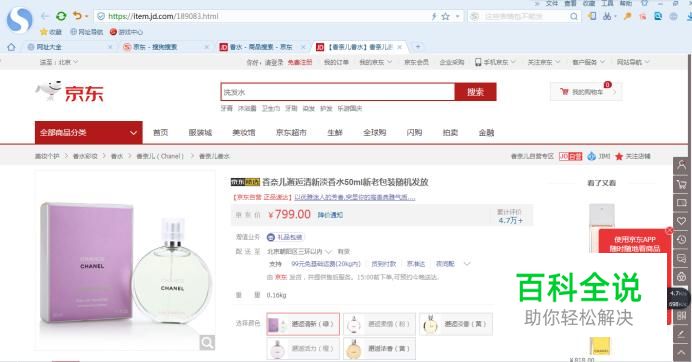Image resolution: width=692 pixels, height=362 pixels.
Task: Zoom product image with the magnifier icon
Action: 207,342
